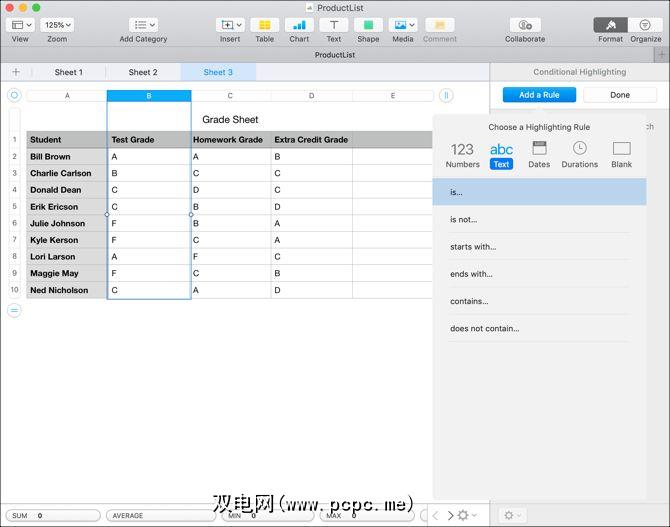Viewport: 670px width, 527px height.
Task: Toggle the Format sidebar
Action: pos(610,25)
